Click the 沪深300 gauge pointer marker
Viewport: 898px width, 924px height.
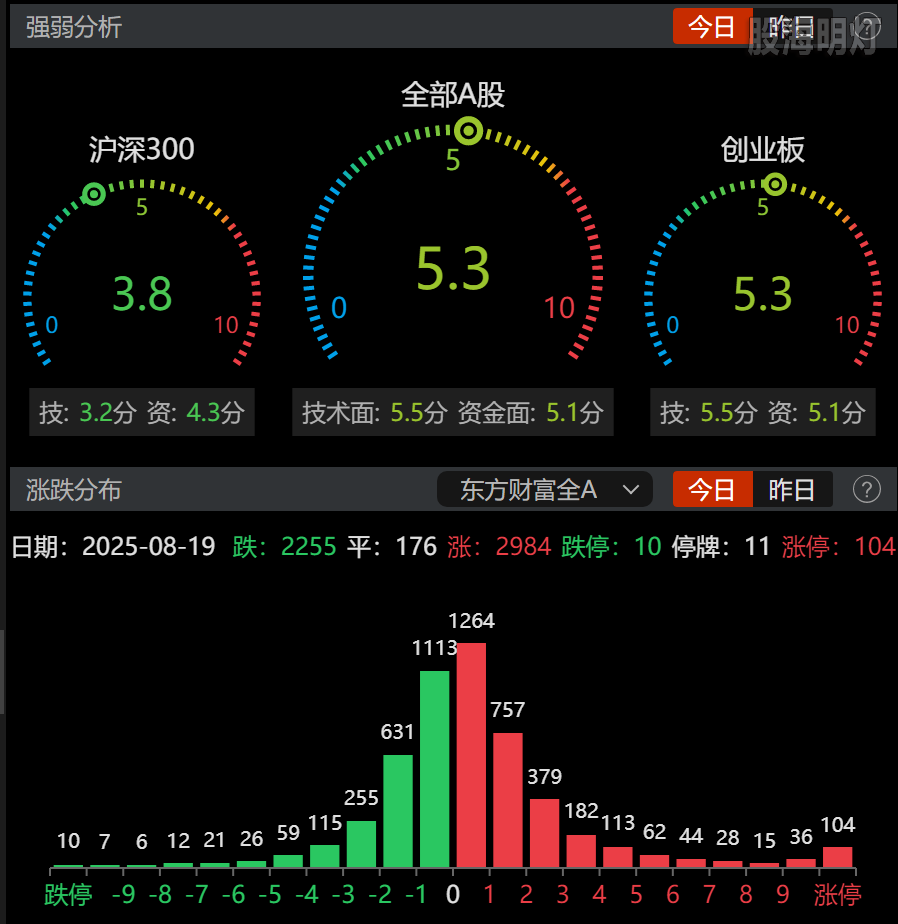(94, 193)
